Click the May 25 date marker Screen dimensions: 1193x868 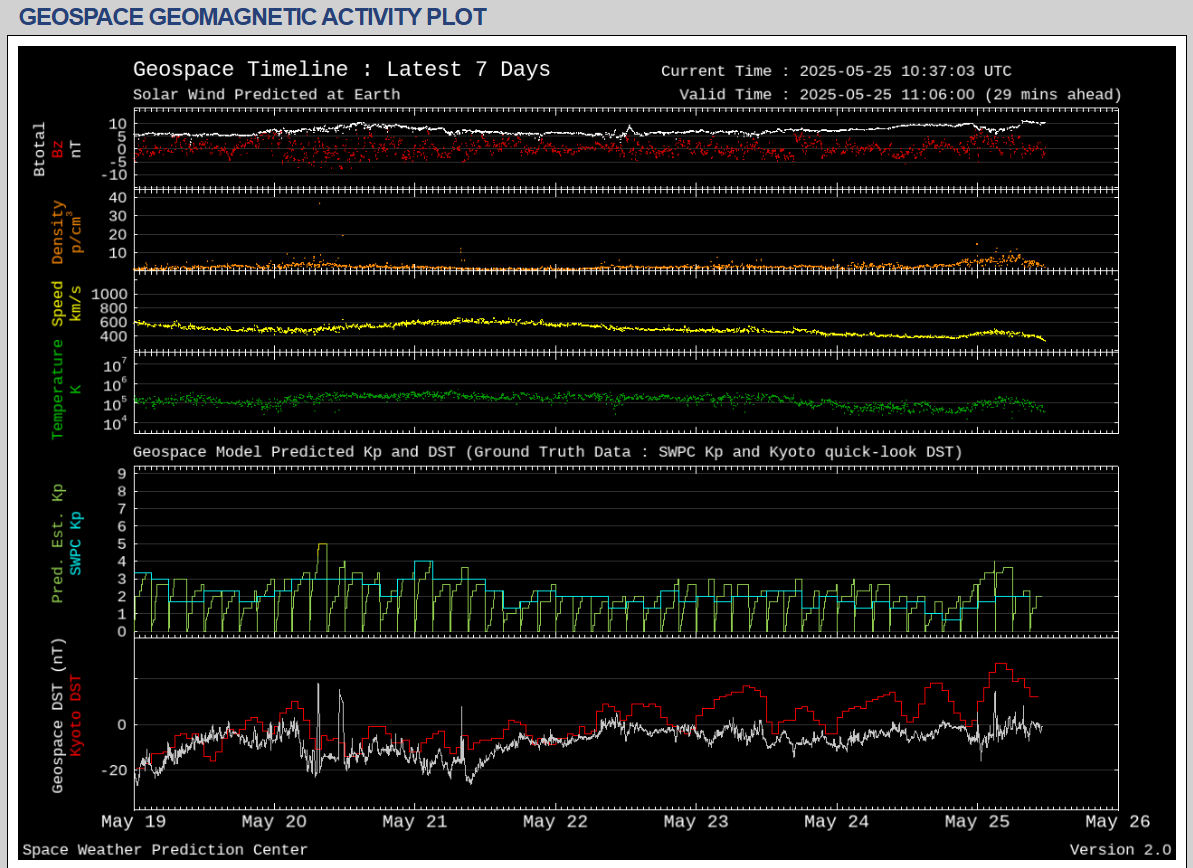pos(976,822)
